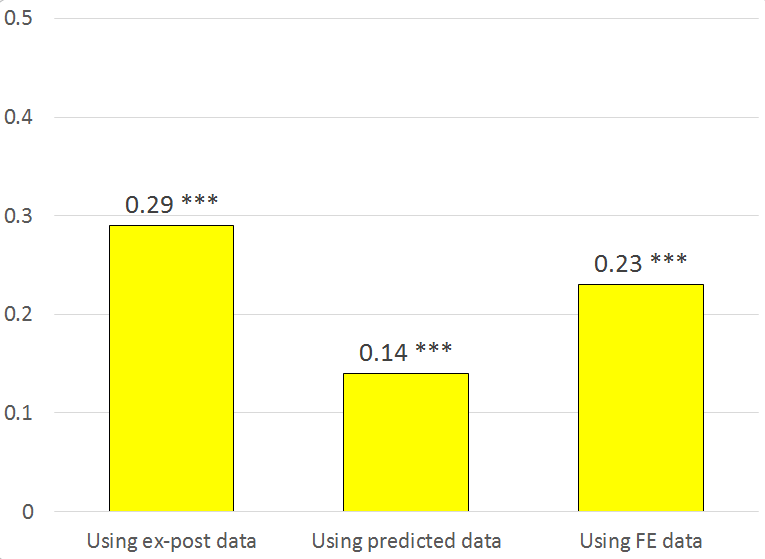The height and width of the screenshot is (559, 765).
Task: Click the 0.1 vertical axis label
Action: [x=21, y=413]
